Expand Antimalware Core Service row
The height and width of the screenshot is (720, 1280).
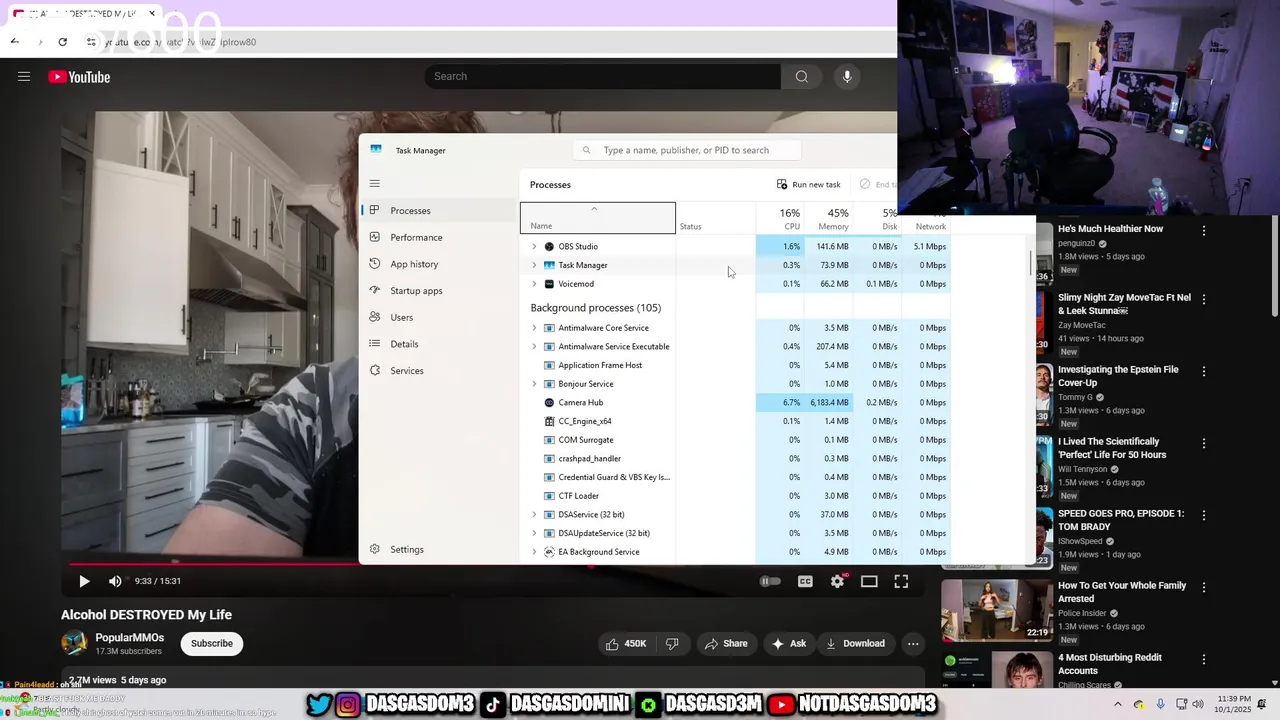pos(534,328)
